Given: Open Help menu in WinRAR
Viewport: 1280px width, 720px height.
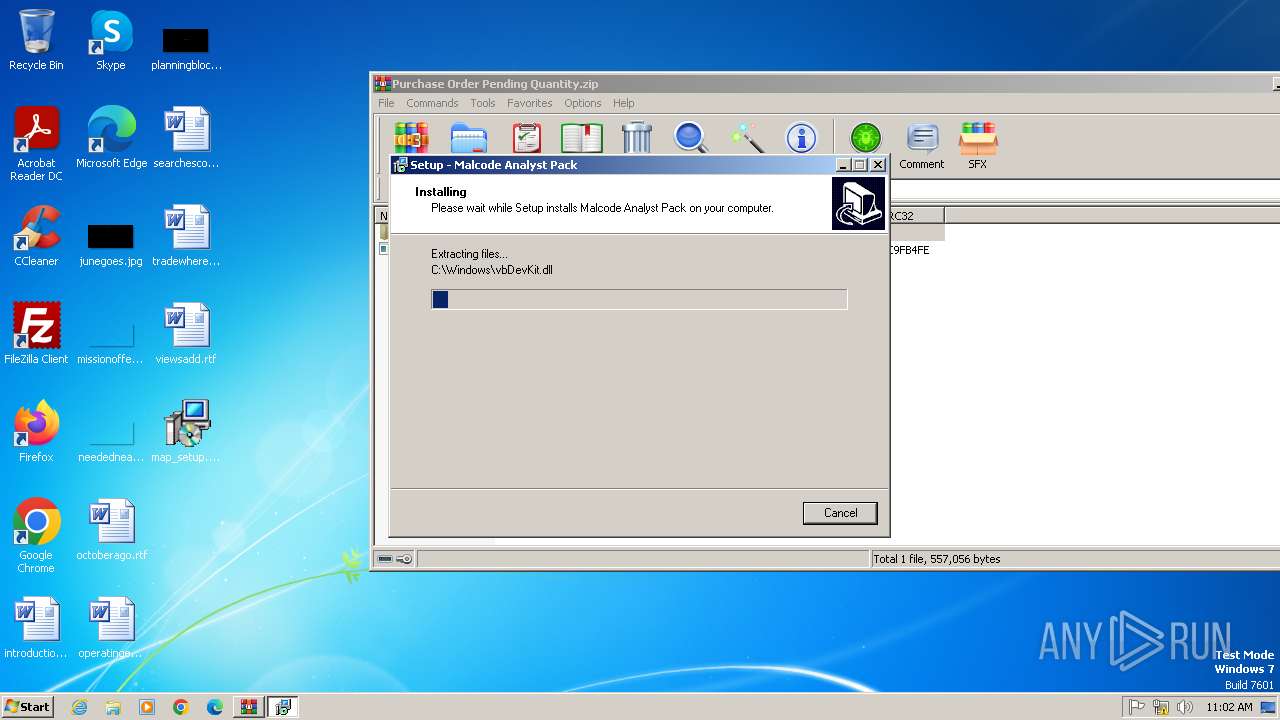Looking at the screenshot, I should point(624,103).
